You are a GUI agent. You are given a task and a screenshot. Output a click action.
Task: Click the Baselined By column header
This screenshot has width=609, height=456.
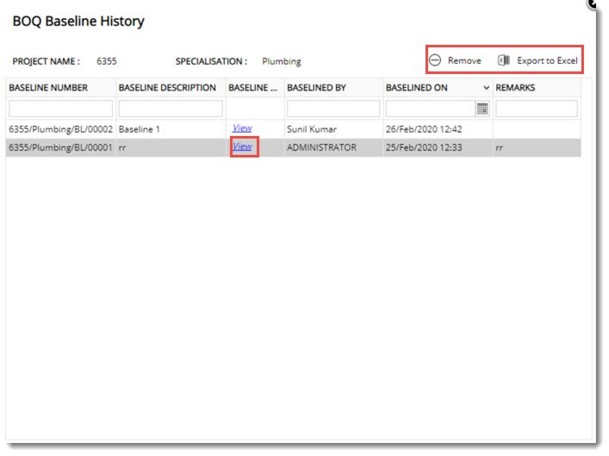[x=316, y=88]
